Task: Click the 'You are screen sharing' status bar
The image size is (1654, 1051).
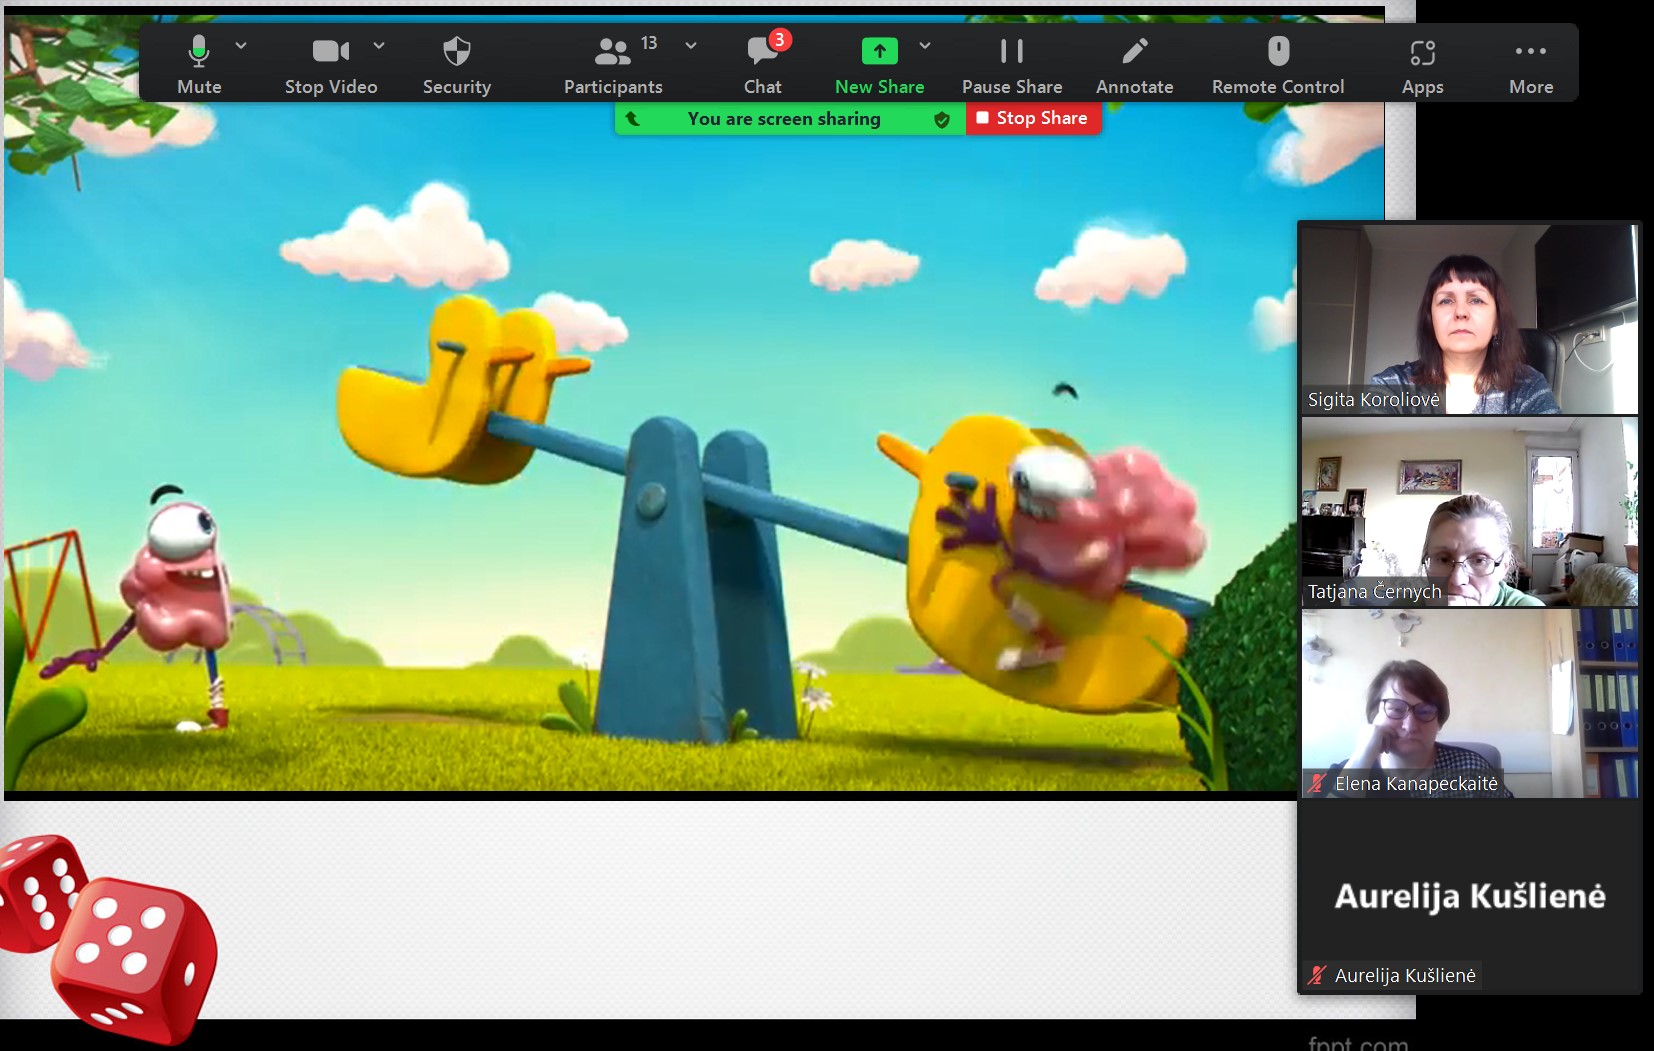Action: click(783, 119)
